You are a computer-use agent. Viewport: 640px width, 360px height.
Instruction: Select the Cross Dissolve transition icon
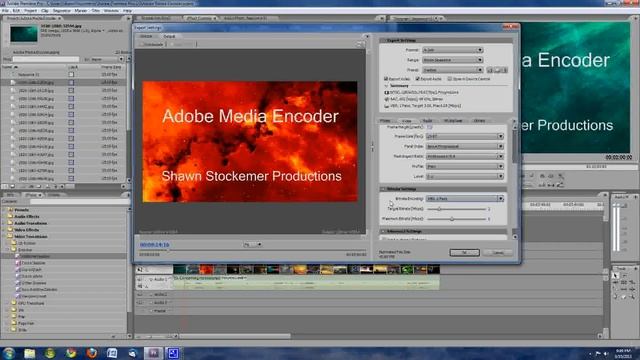18,263
